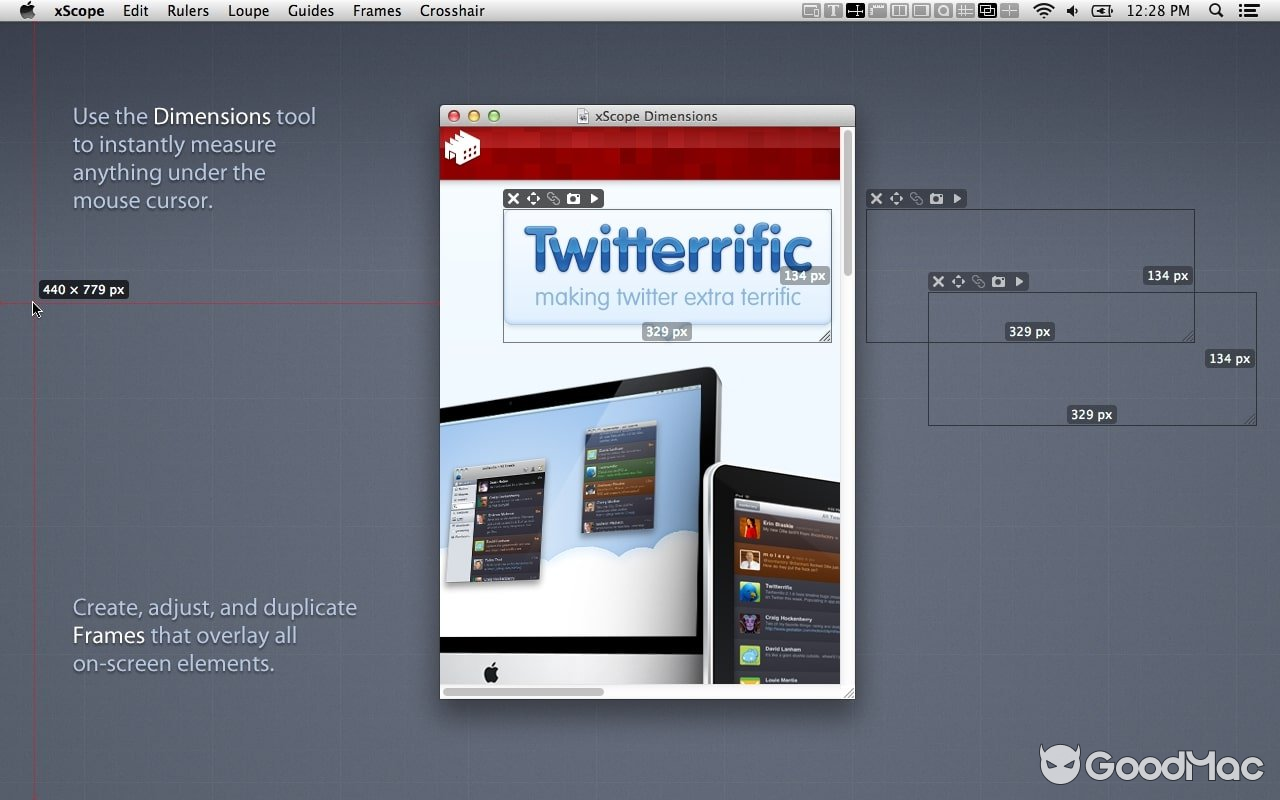
Task: Delete the frame using the X icon
Action: click(513, 198)
